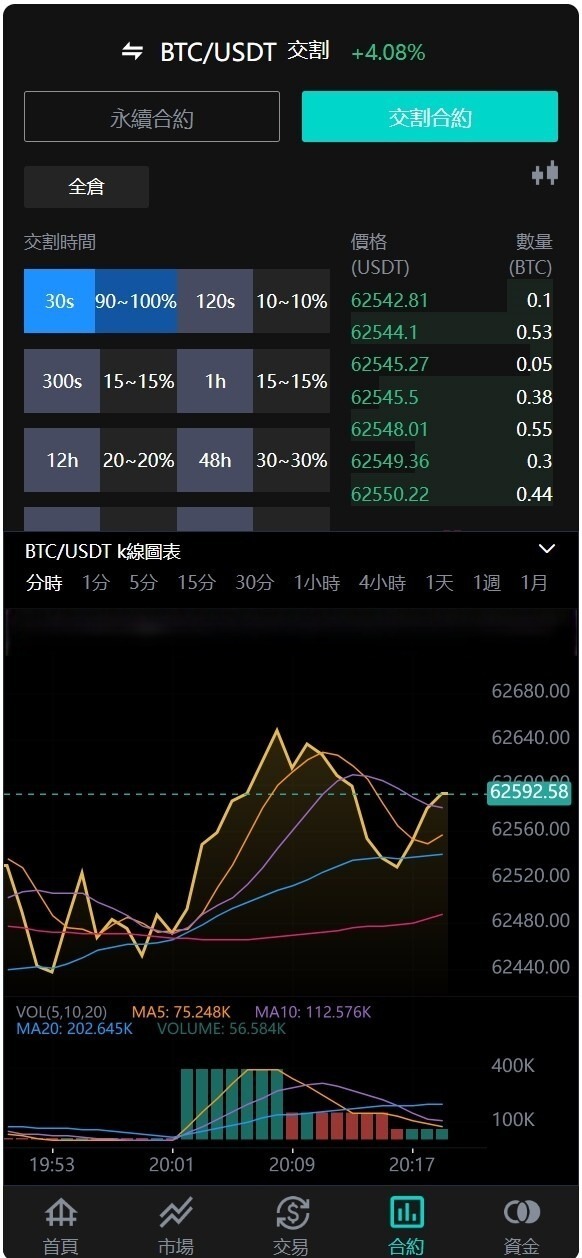Switch to 永續合約 tab
This screenshot has height=1258, width=582.
tap(152, 118)
